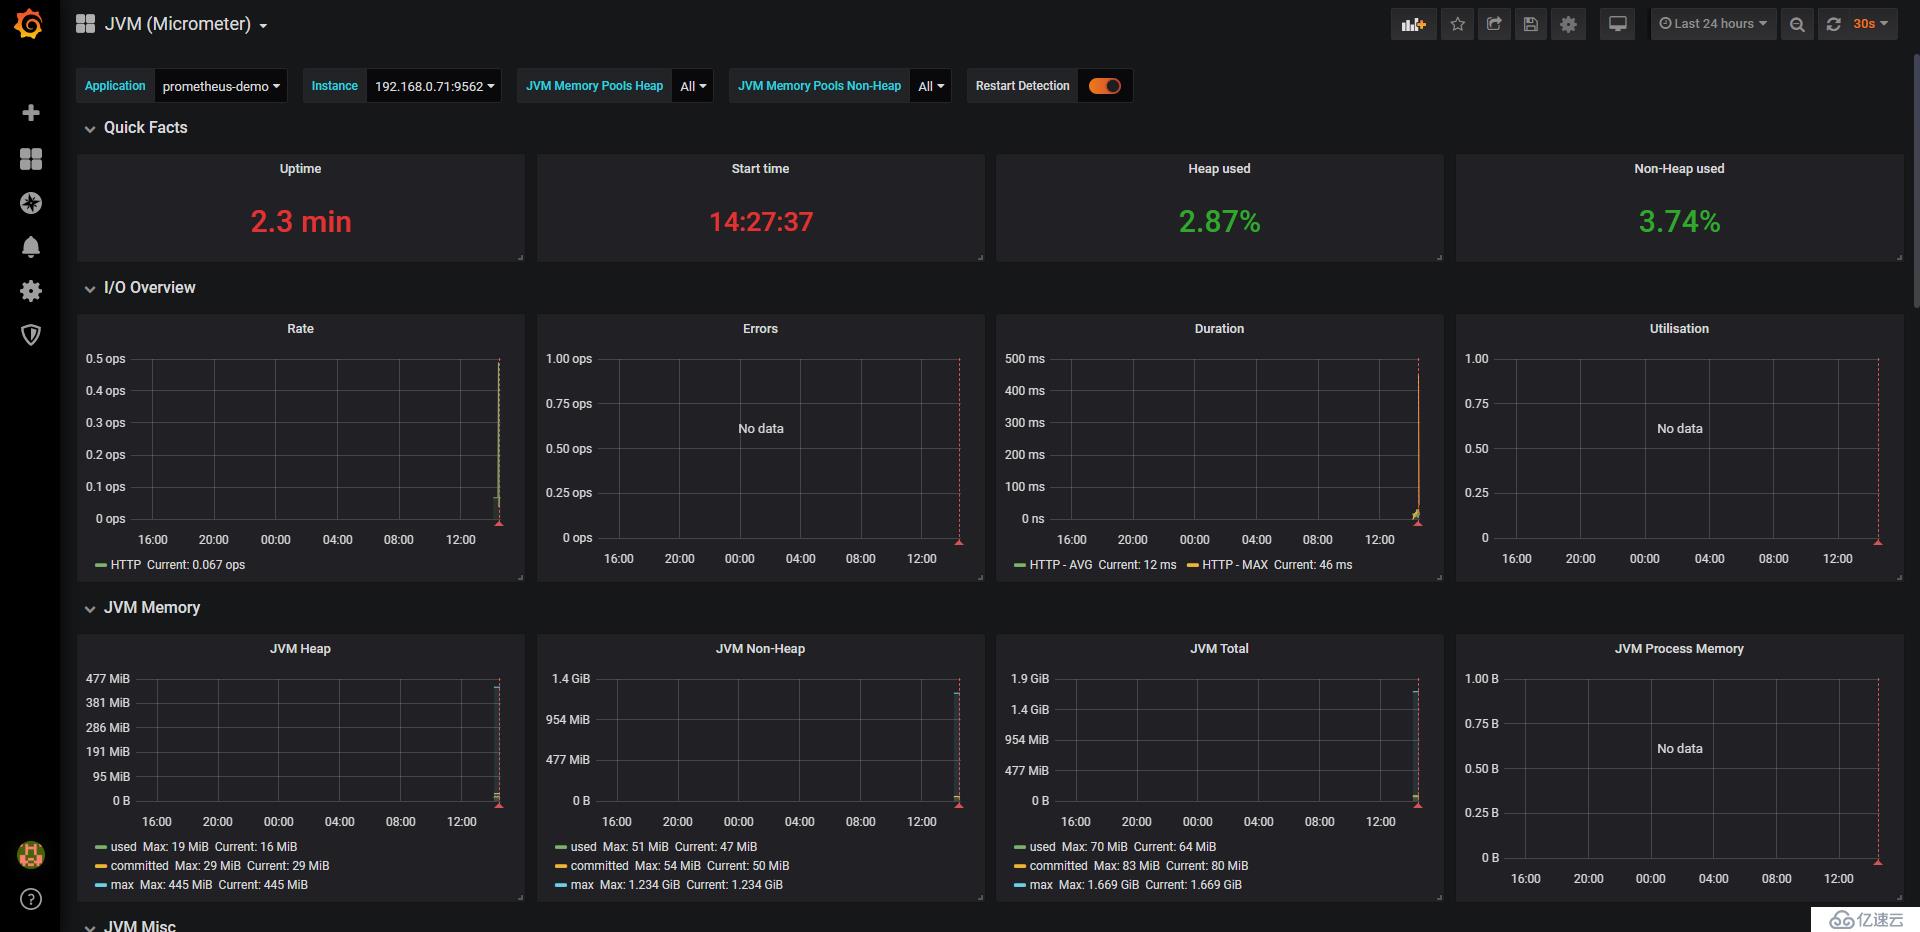Open the JVM (Micrometer) dashboard title dropdown
The image size is (1920, 932).
click(x=186, y=24)
